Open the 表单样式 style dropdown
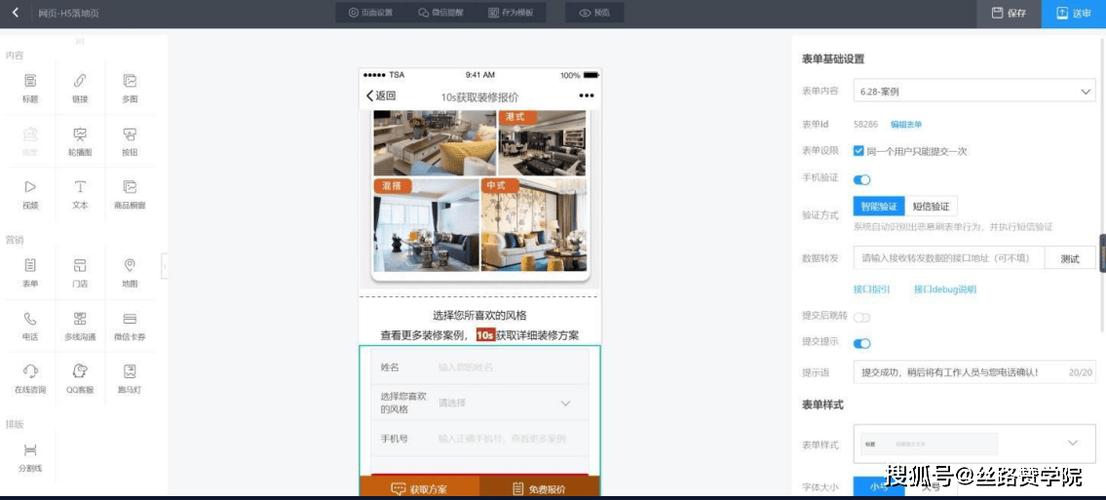Image resolution: width=1106 pixels, height=500 pixels. tap(974, 444)
